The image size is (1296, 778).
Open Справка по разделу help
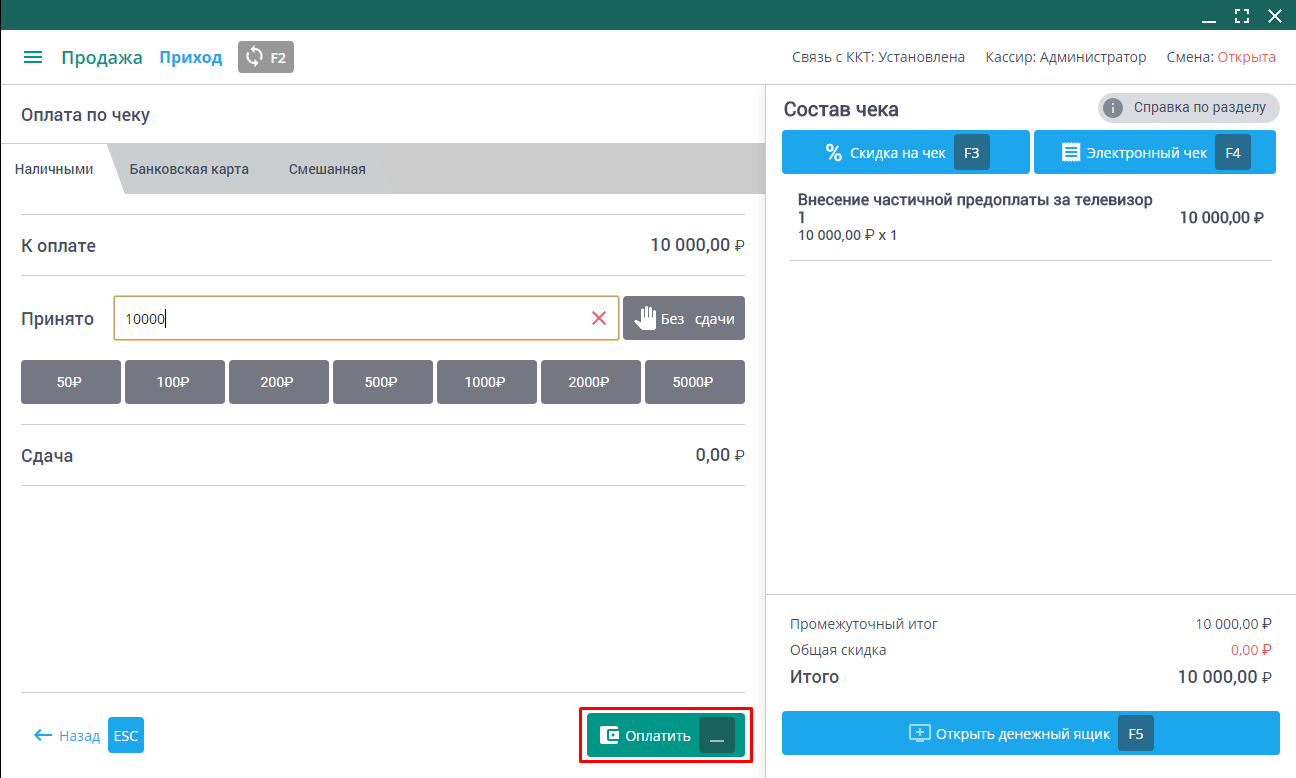tap(1189, 108)
